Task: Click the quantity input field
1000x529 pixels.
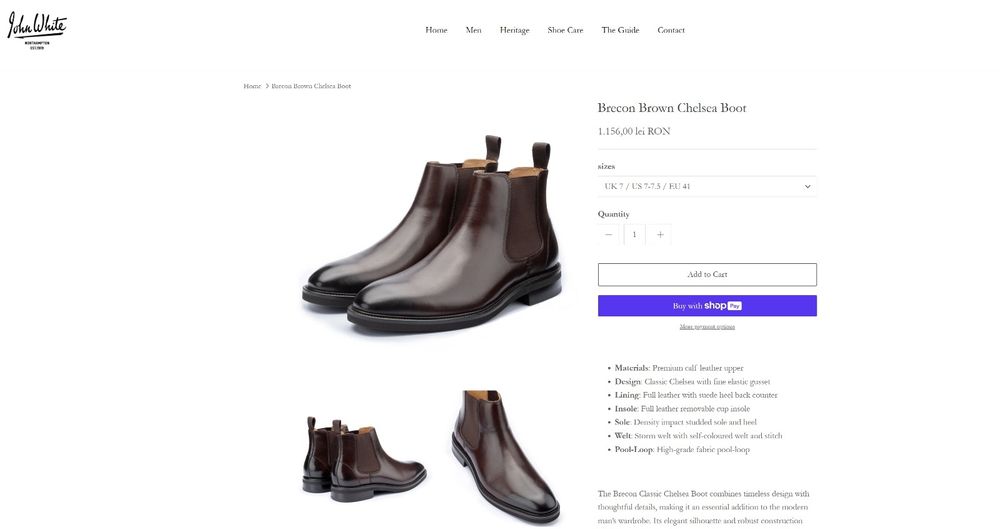Action: coord(634,235)
